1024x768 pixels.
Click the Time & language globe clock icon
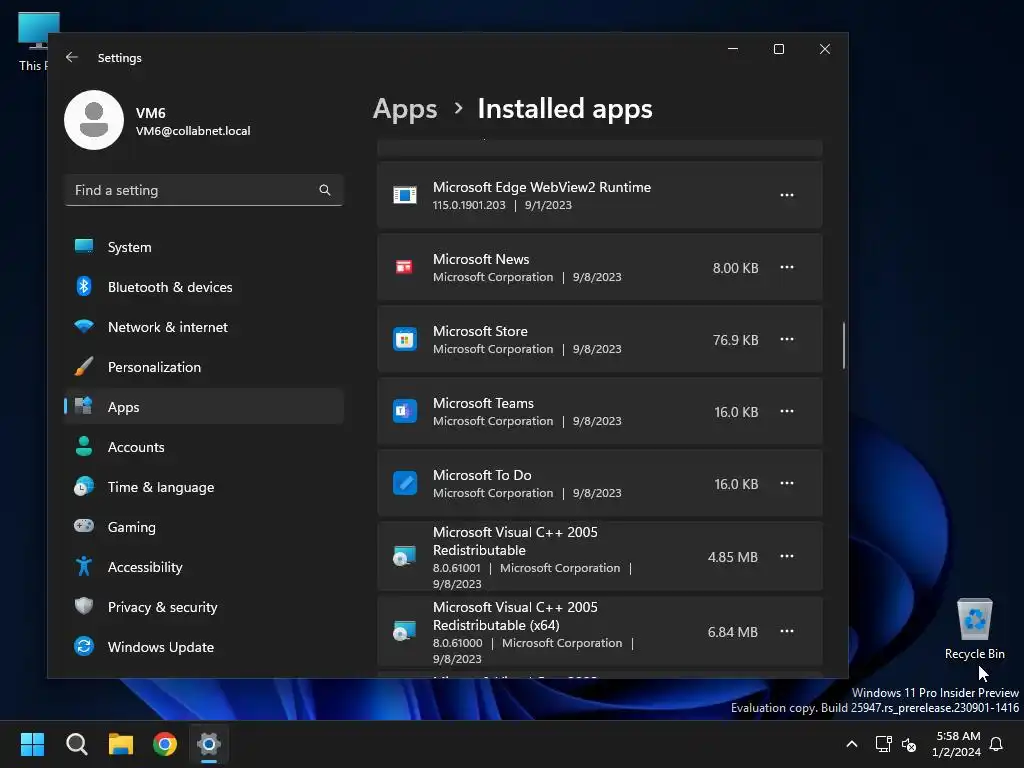(84, 487)
